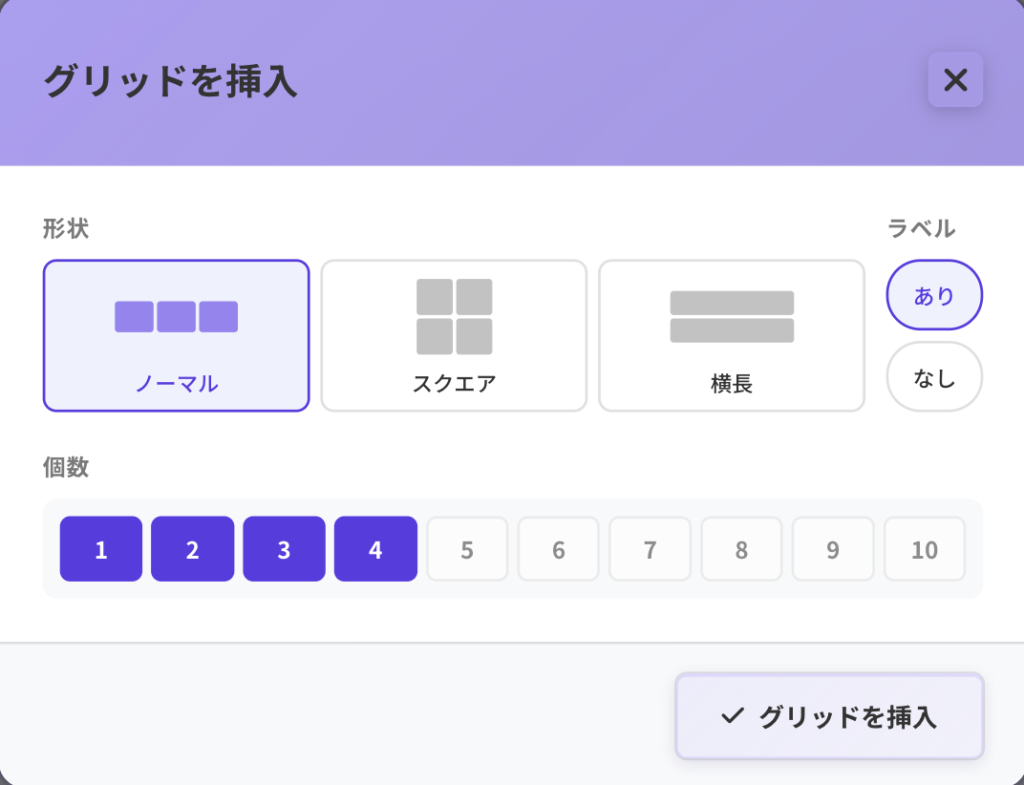This screenshot has height=785, width=1024.
Task: Close the グリッドを挿入 dialog
Action: point(955,80)
